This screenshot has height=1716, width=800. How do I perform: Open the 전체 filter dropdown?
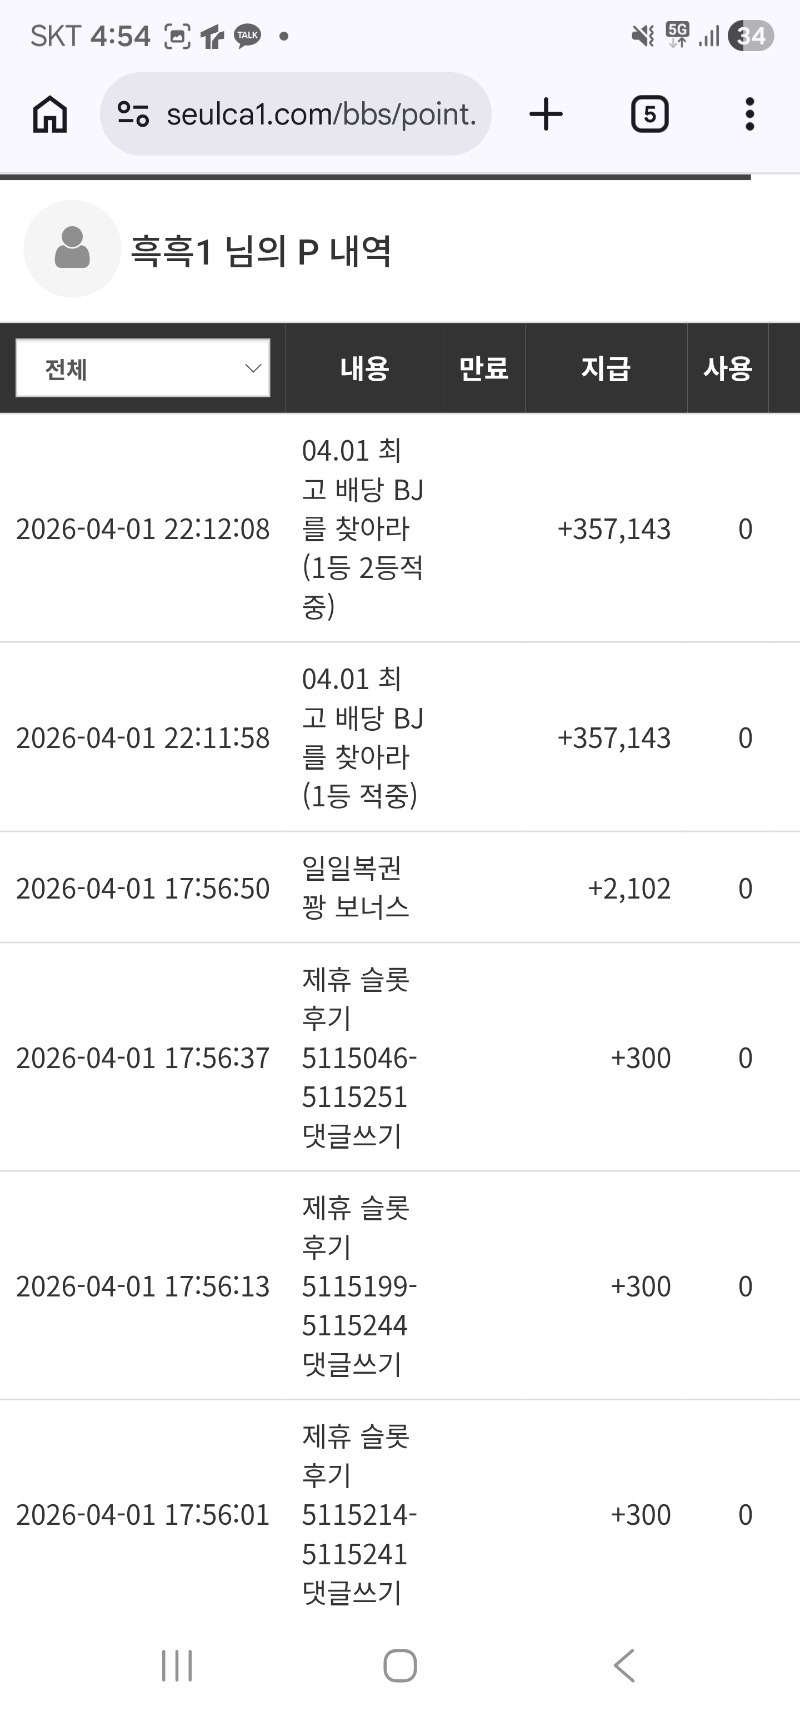pos(143,368)
